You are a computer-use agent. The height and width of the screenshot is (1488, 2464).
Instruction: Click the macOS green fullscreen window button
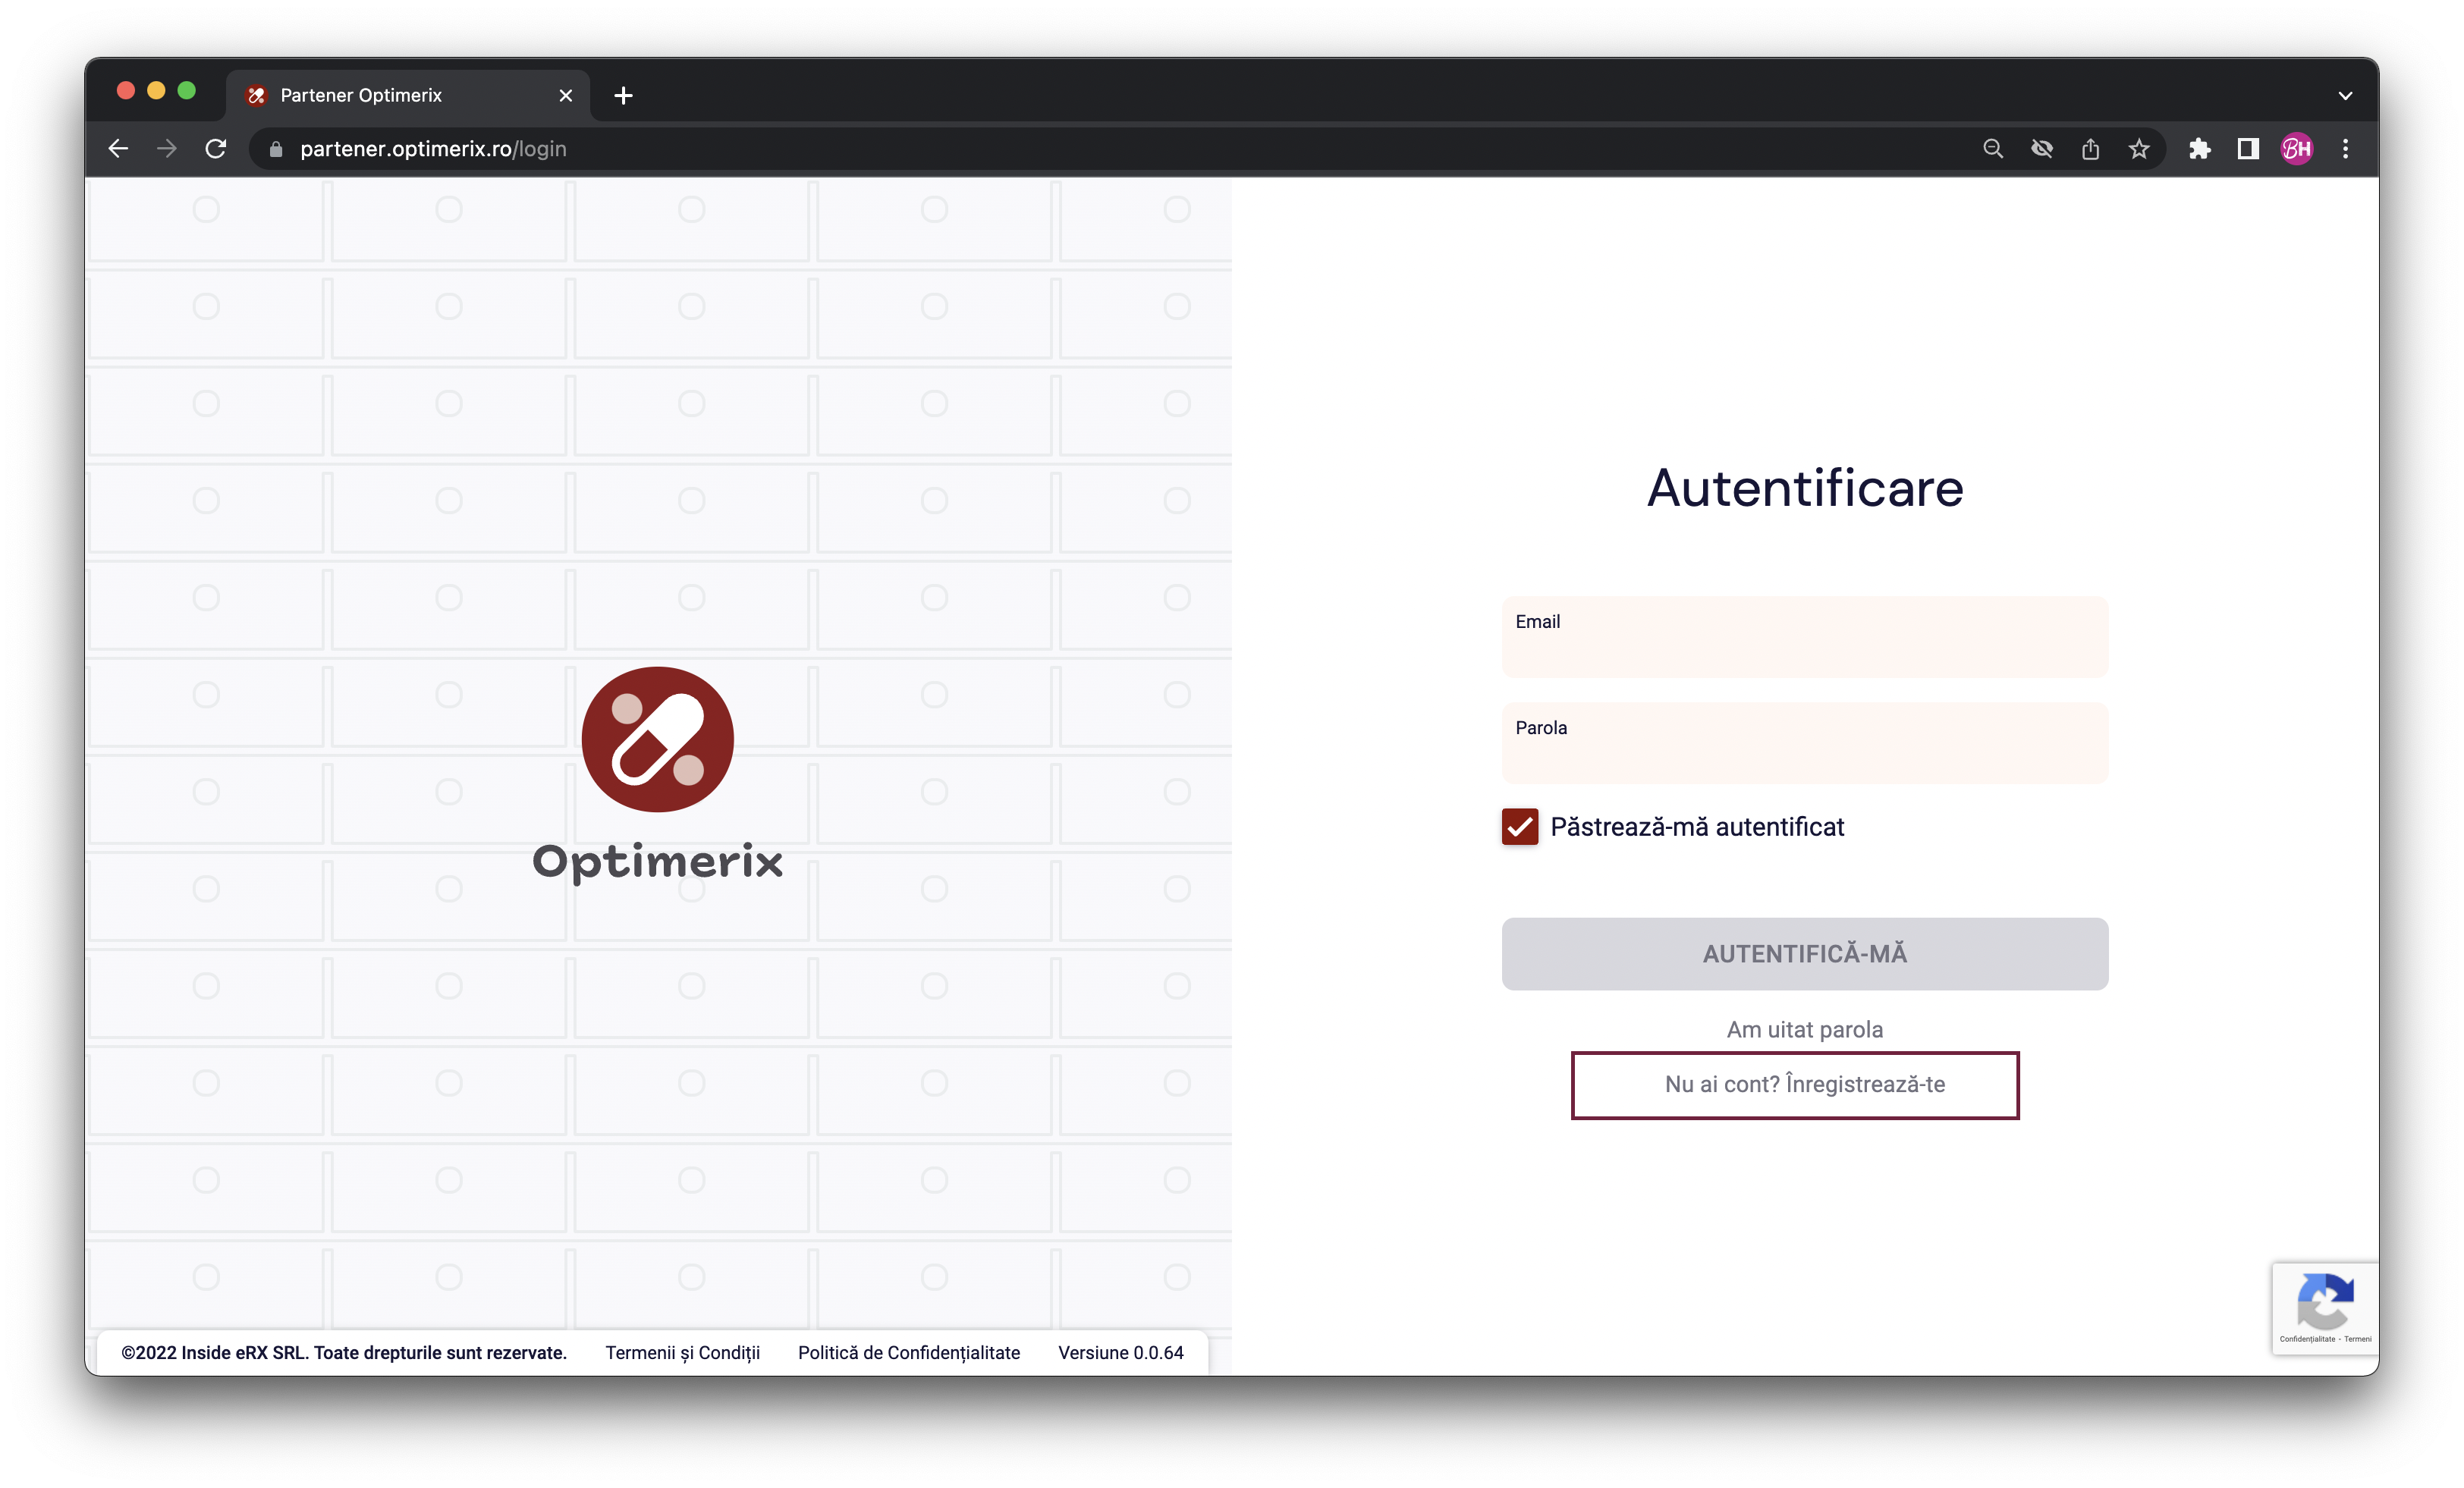point(187,91)
